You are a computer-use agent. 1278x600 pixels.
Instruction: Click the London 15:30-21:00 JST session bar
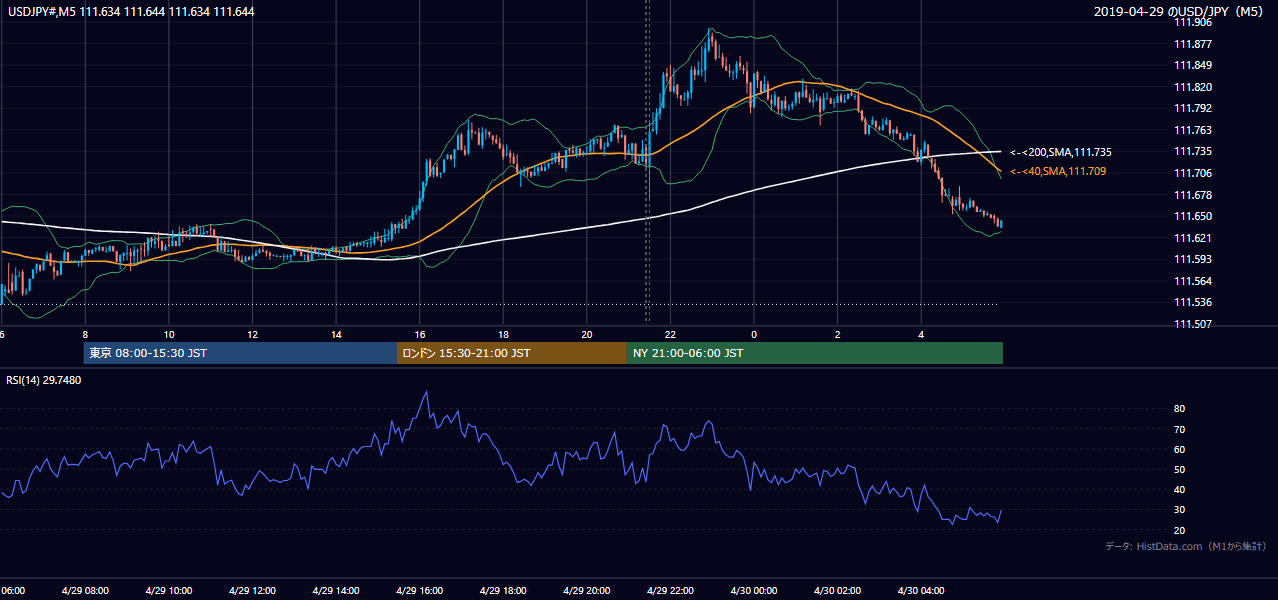click(x=512, y=353)
